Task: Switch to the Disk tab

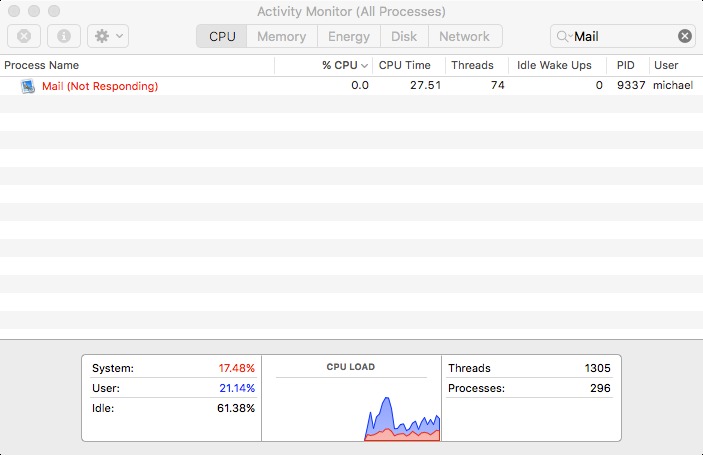Action: pos(404,36)
